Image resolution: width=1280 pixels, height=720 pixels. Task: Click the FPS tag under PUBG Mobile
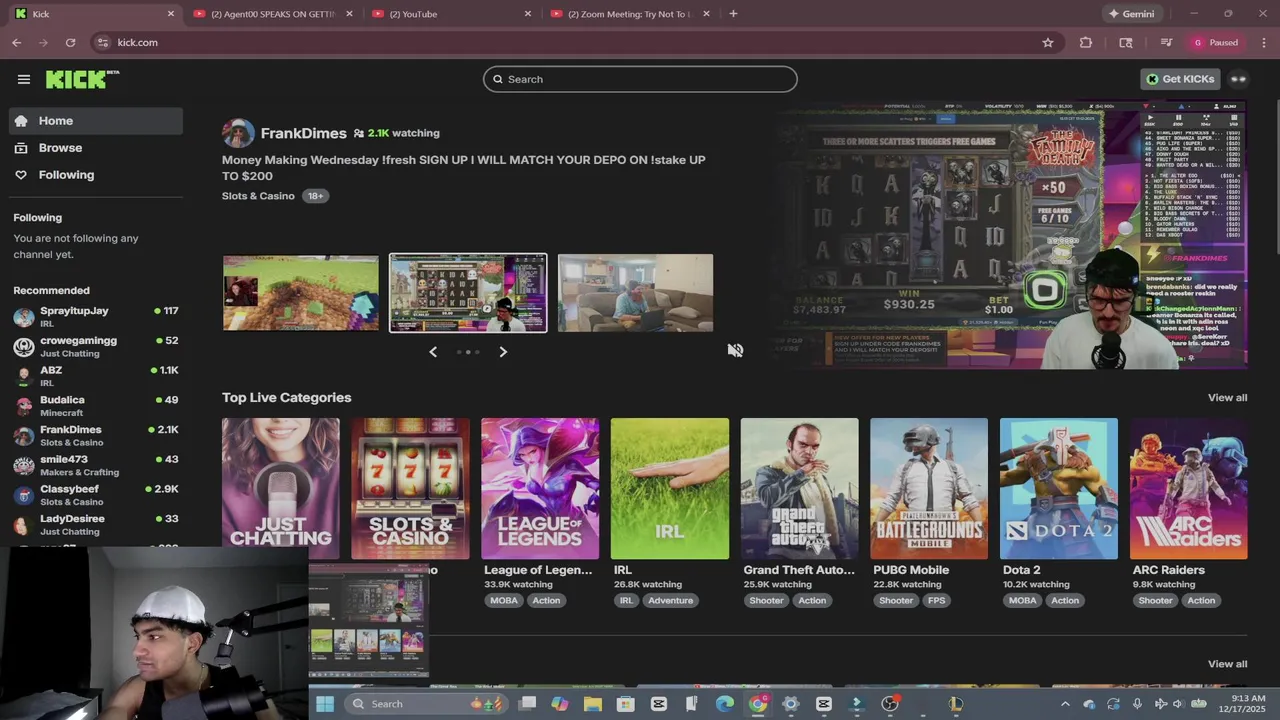[936, 601]
